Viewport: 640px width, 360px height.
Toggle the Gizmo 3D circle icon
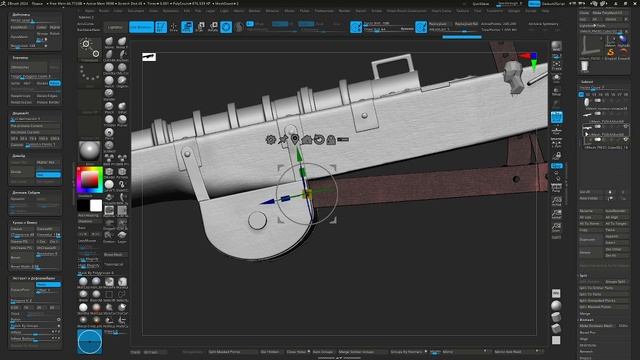(x=226, y=27)
